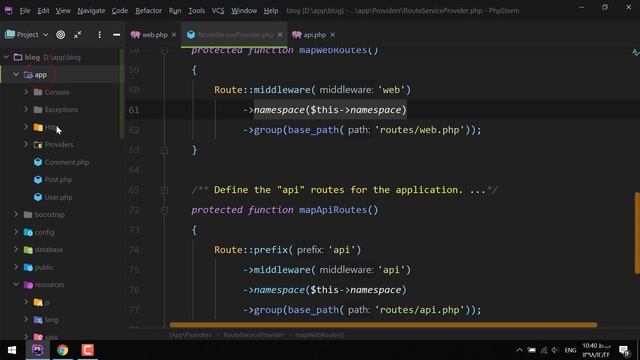
Task: Click the scroll-from-source target icon
Action: click(x=60, y=35)
